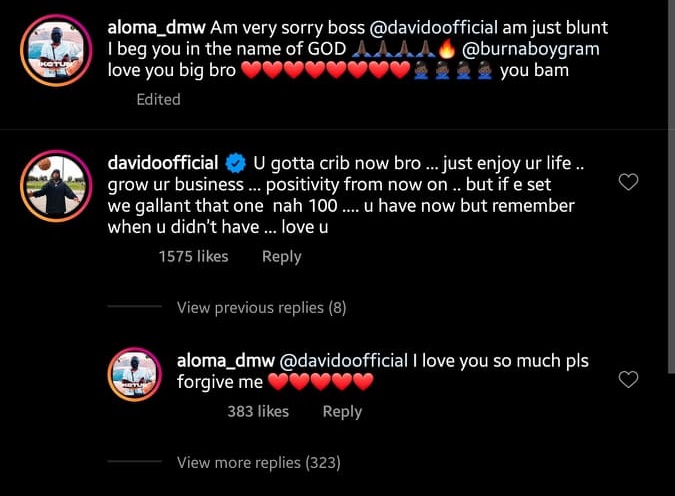Click the Edited label under top comment
Image resolution: width=675 pixels, height=496 pixels.
[158, 99]
